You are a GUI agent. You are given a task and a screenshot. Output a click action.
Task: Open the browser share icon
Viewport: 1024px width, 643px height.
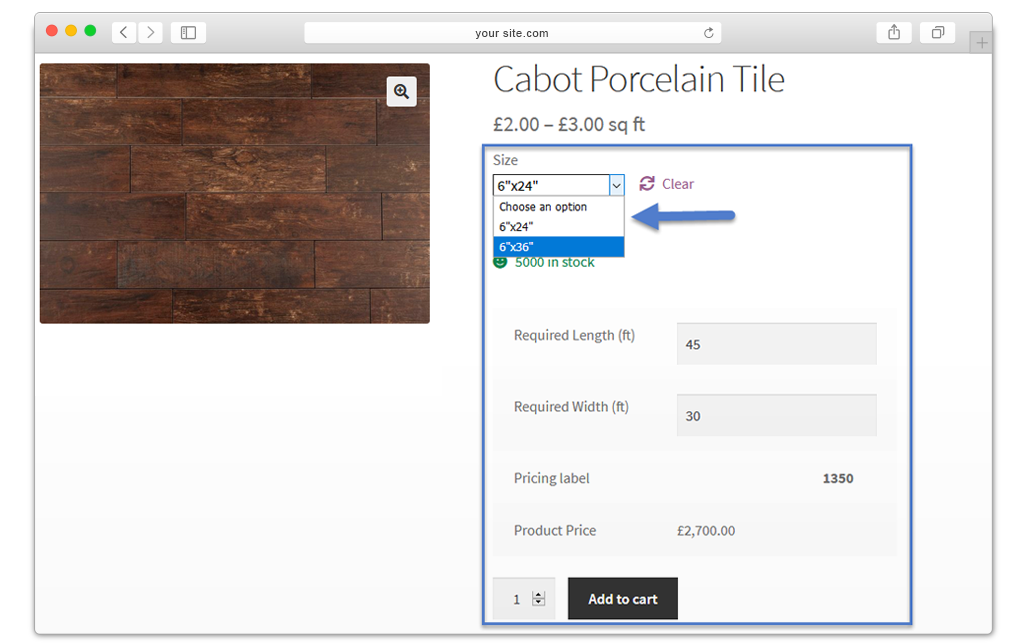[894, 32]
